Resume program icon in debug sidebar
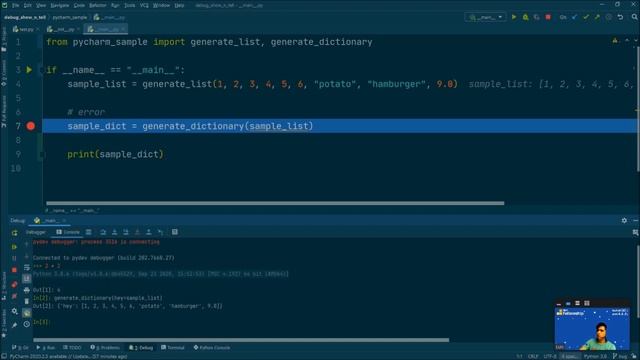 [14, 247]
